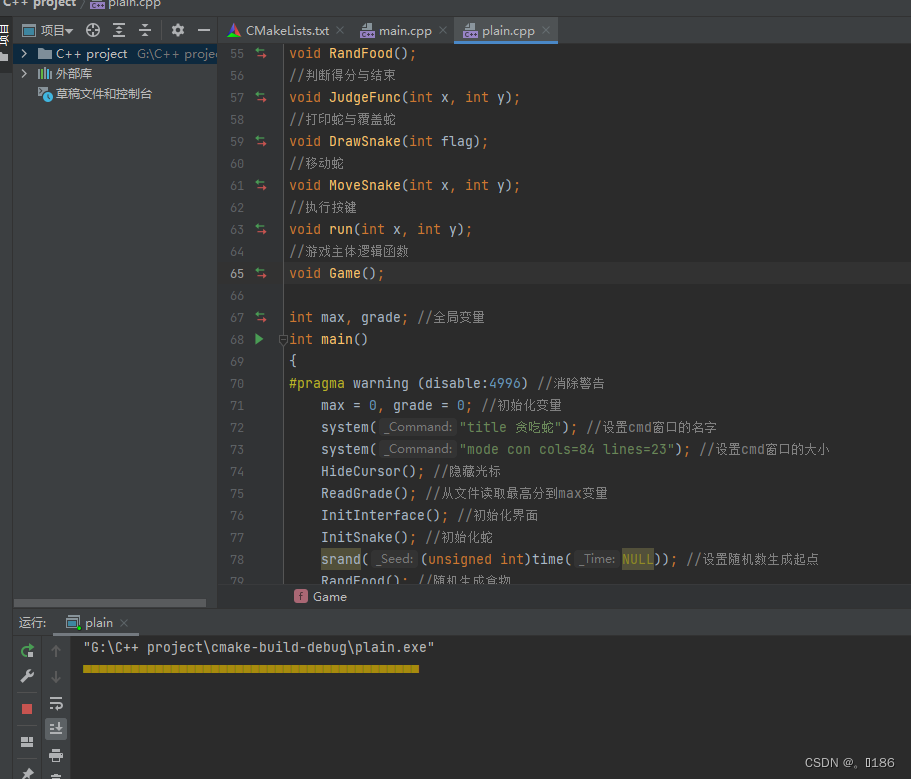Expand the C++ project folder node
The height and width of the screenshot is (779, 911).
[24, 53]
